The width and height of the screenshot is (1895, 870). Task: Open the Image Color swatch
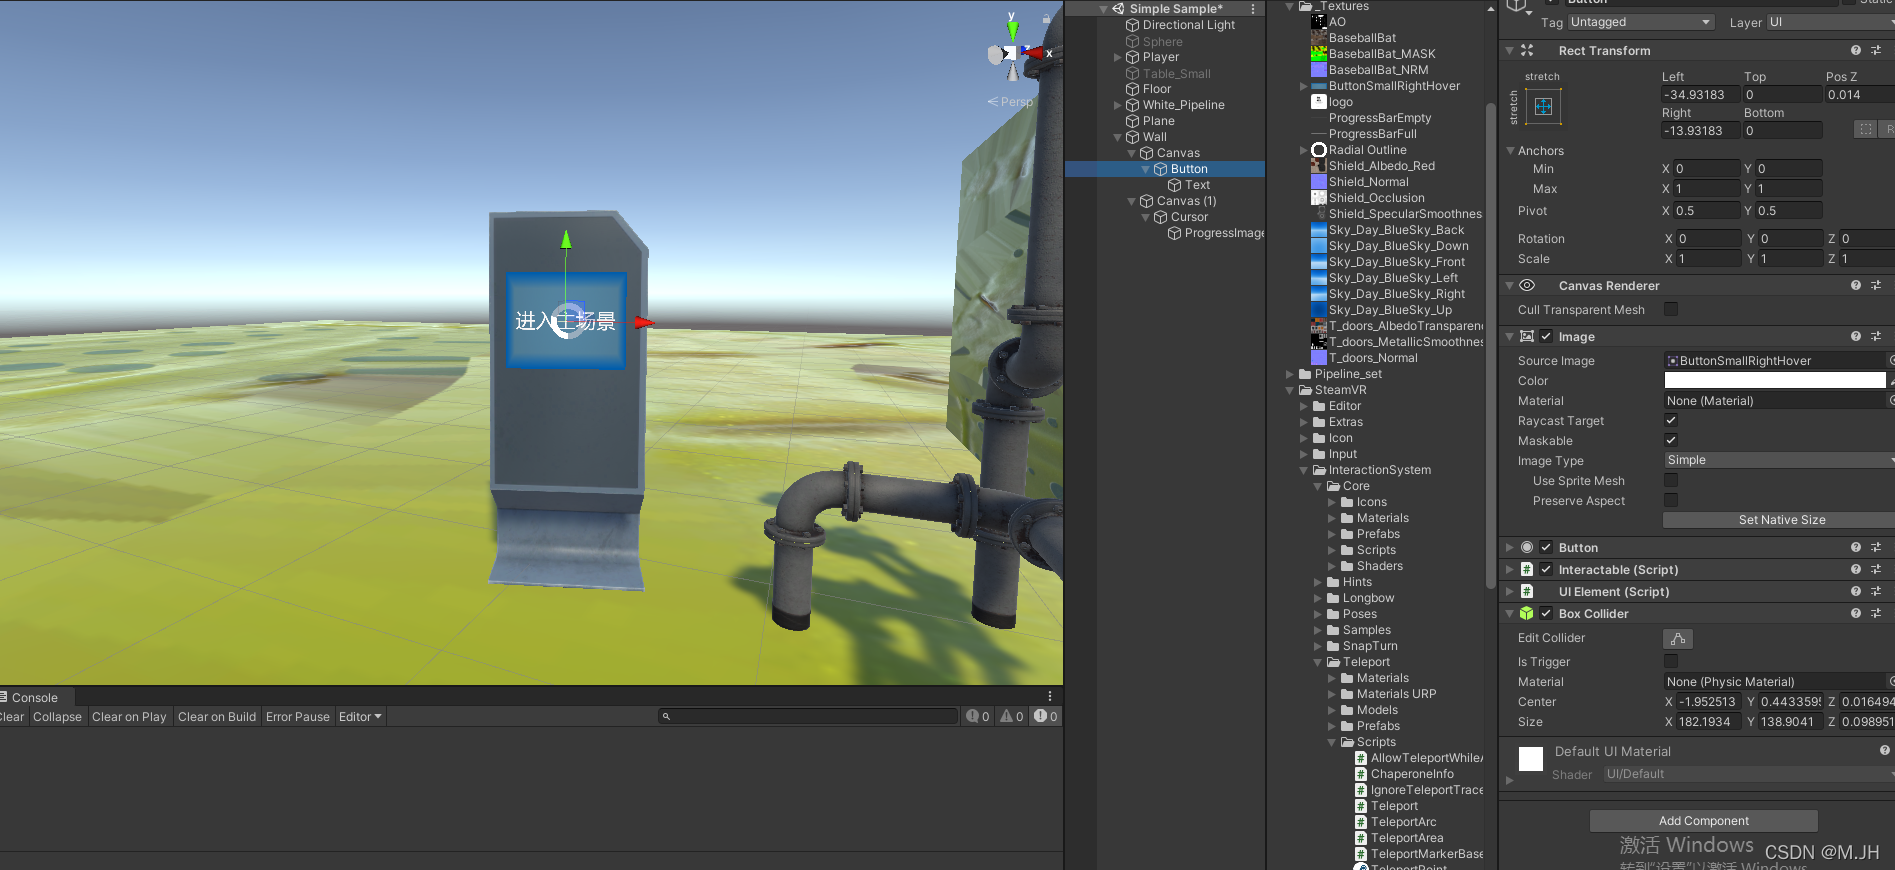click(1774, 380)
